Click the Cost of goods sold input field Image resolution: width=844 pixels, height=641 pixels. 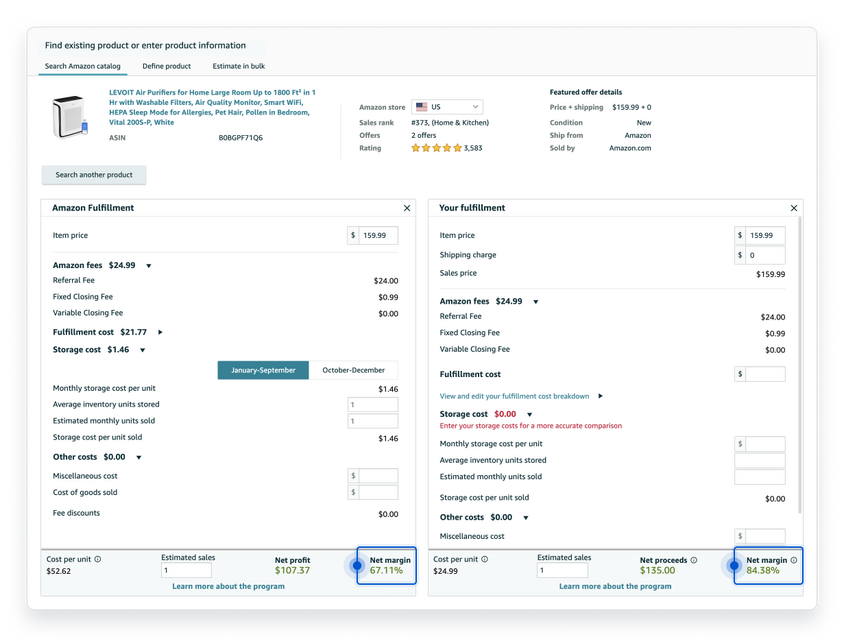click(x=373, y=492)
